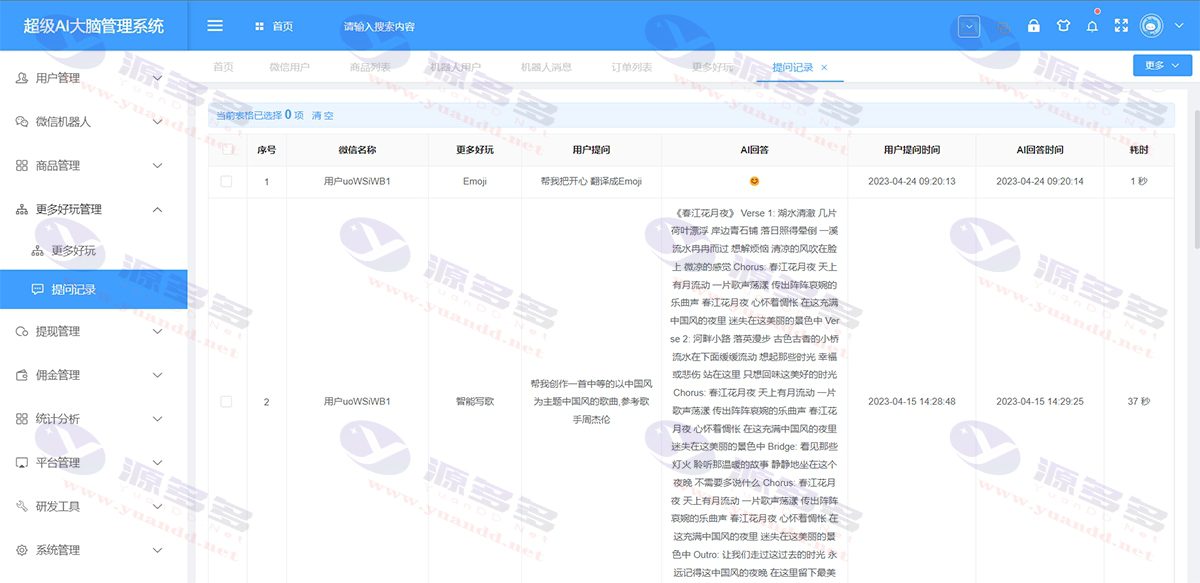Click the 清空 selection link

pyautogui.click(x=322, y=115)
